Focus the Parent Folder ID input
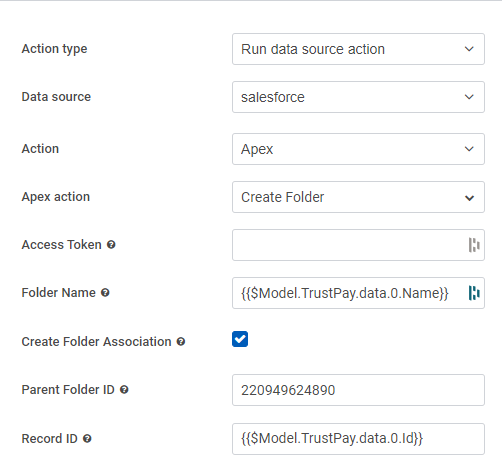Viewport: 502px width, 465px height. [358, 390]
